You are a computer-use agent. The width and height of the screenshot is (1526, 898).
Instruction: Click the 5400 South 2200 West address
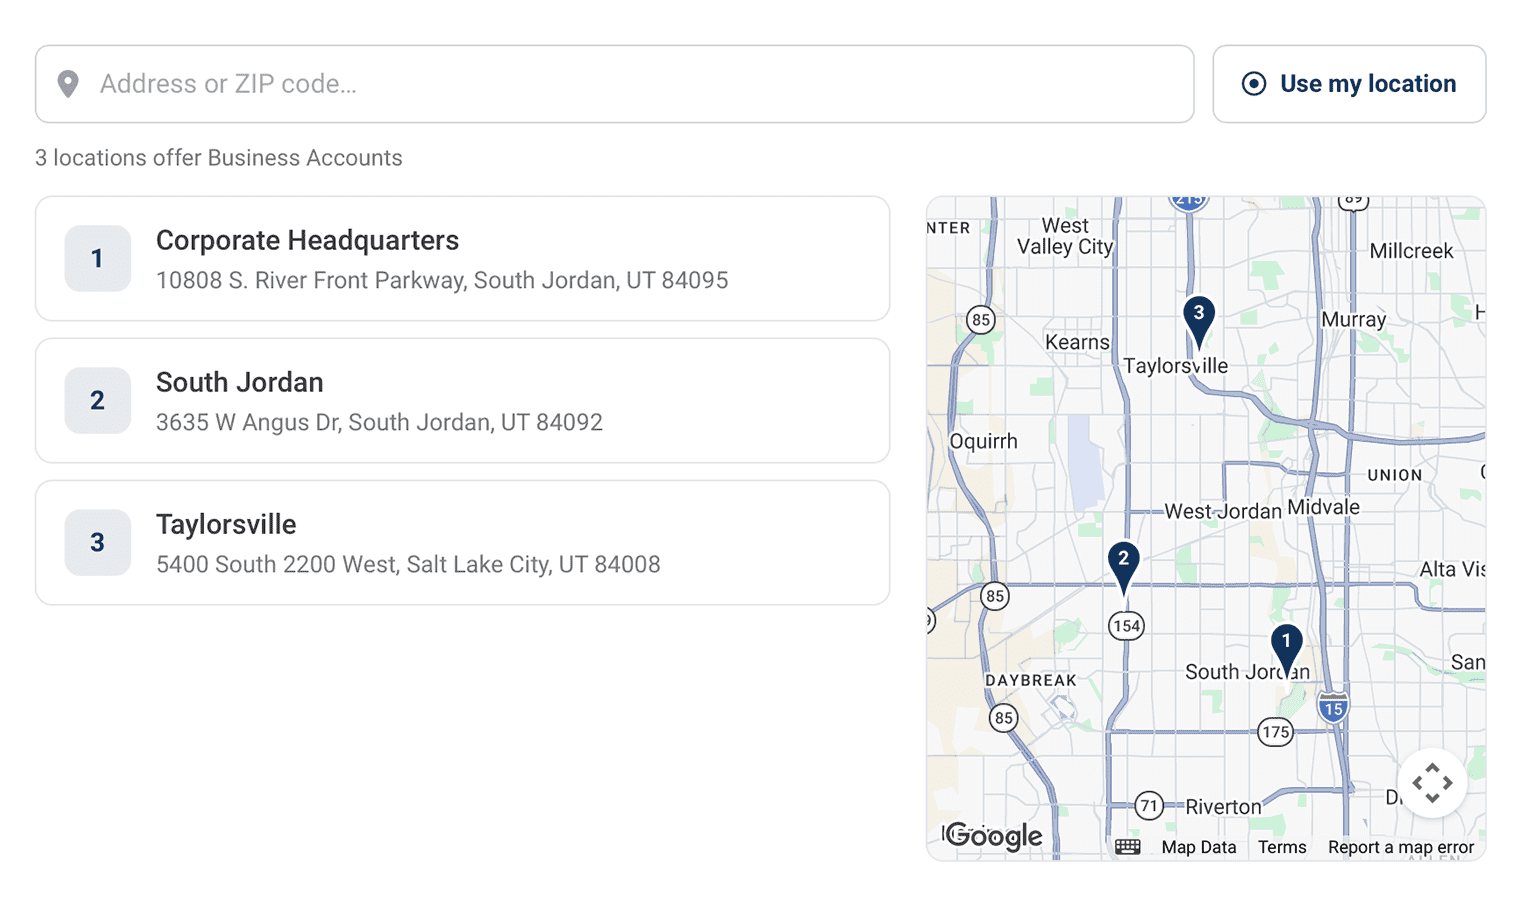point(408,565)
